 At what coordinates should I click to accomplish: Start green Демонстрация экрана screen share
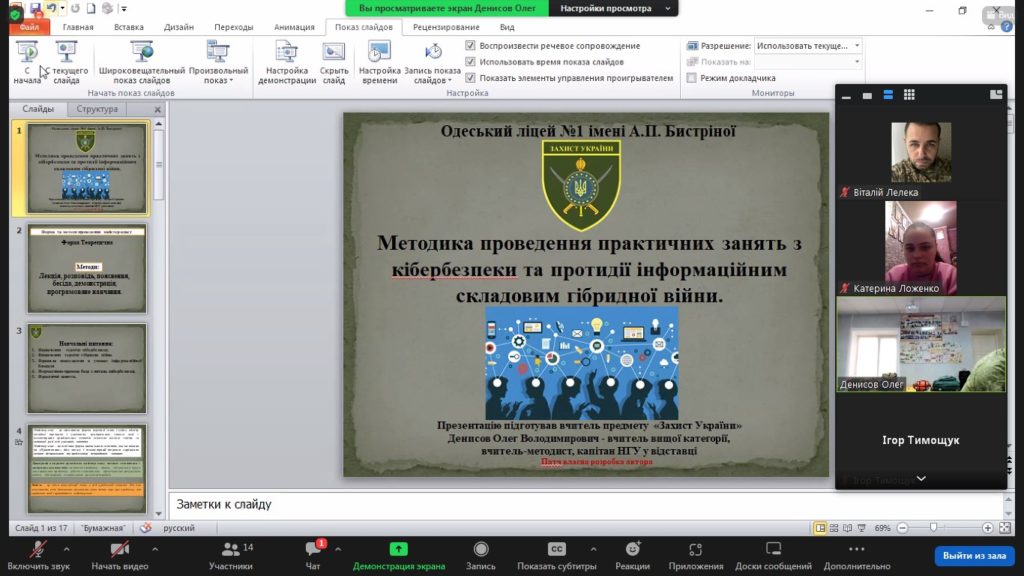pyautogui.click(x=398, y=549)
